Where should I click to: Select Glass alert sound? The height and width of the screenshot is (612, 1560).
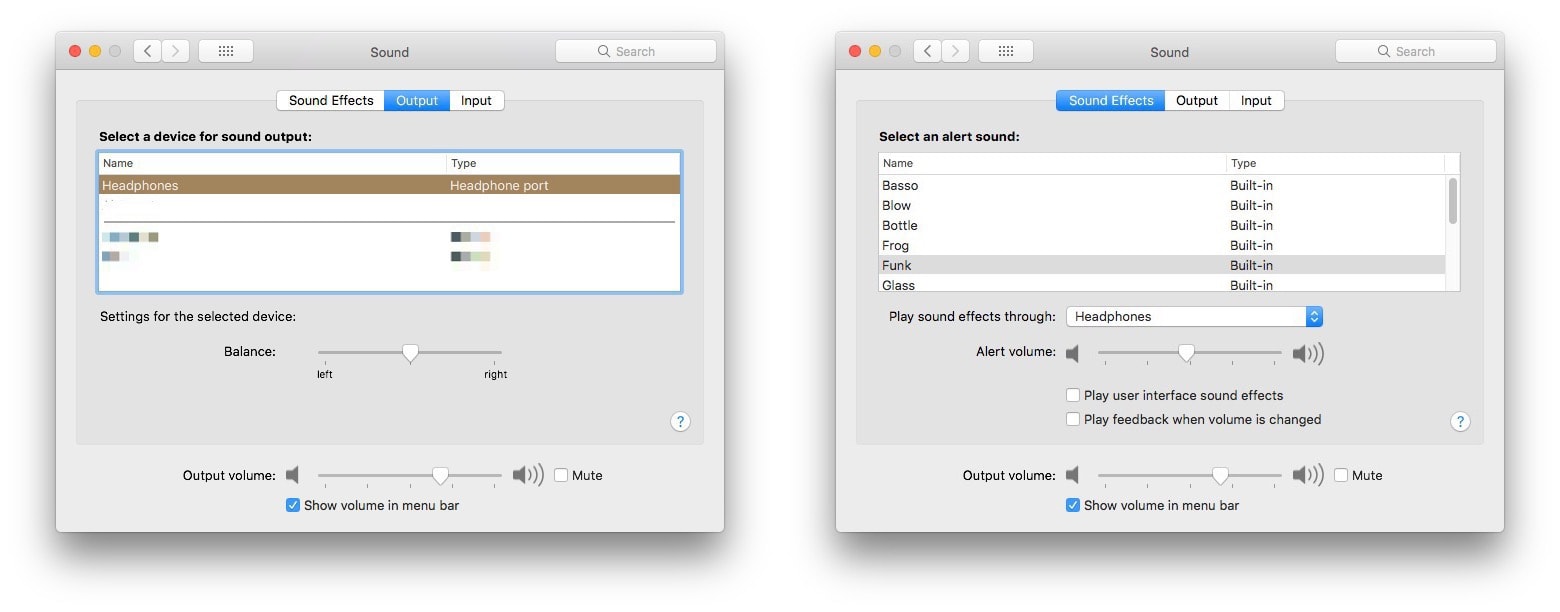click(1162, 284)
